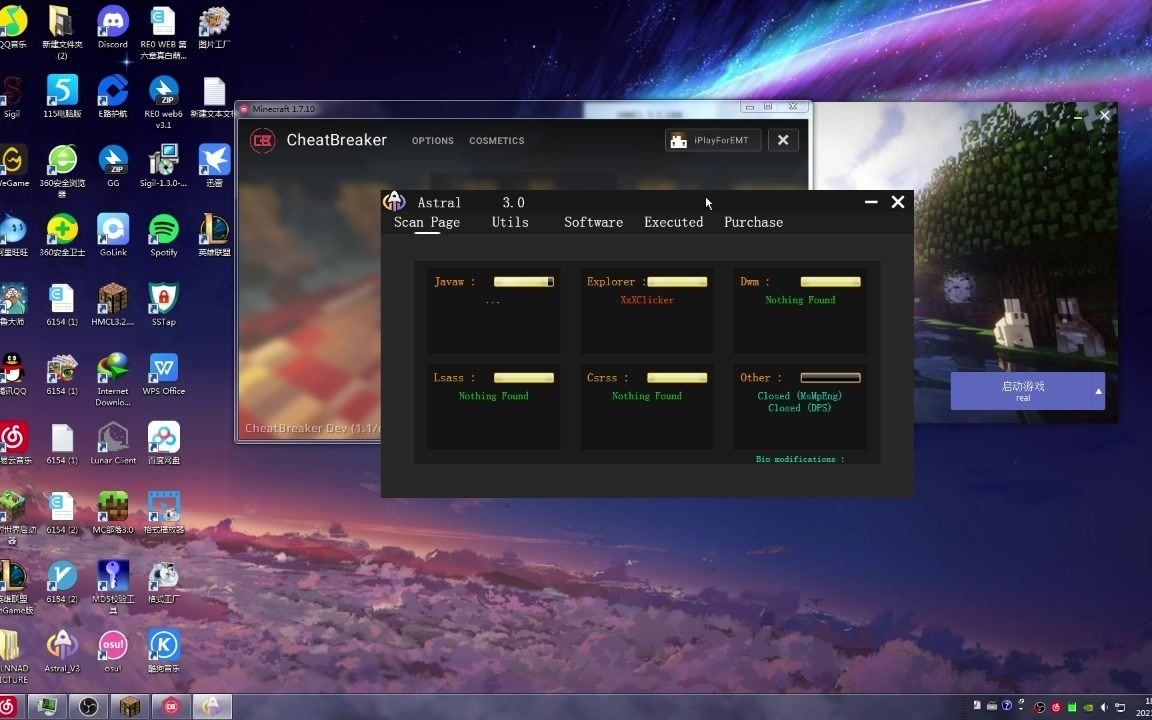Select the Sigil-1.3.0 installer icon
Viewport: 1152px width, 720px height.
(x=164, y=166)
